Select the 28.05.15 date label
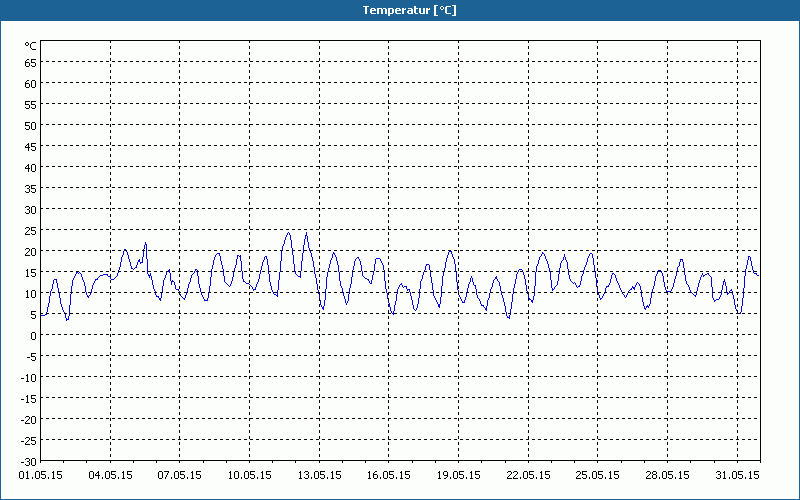This screenshot has width=800, height=500. coord(667,476)
